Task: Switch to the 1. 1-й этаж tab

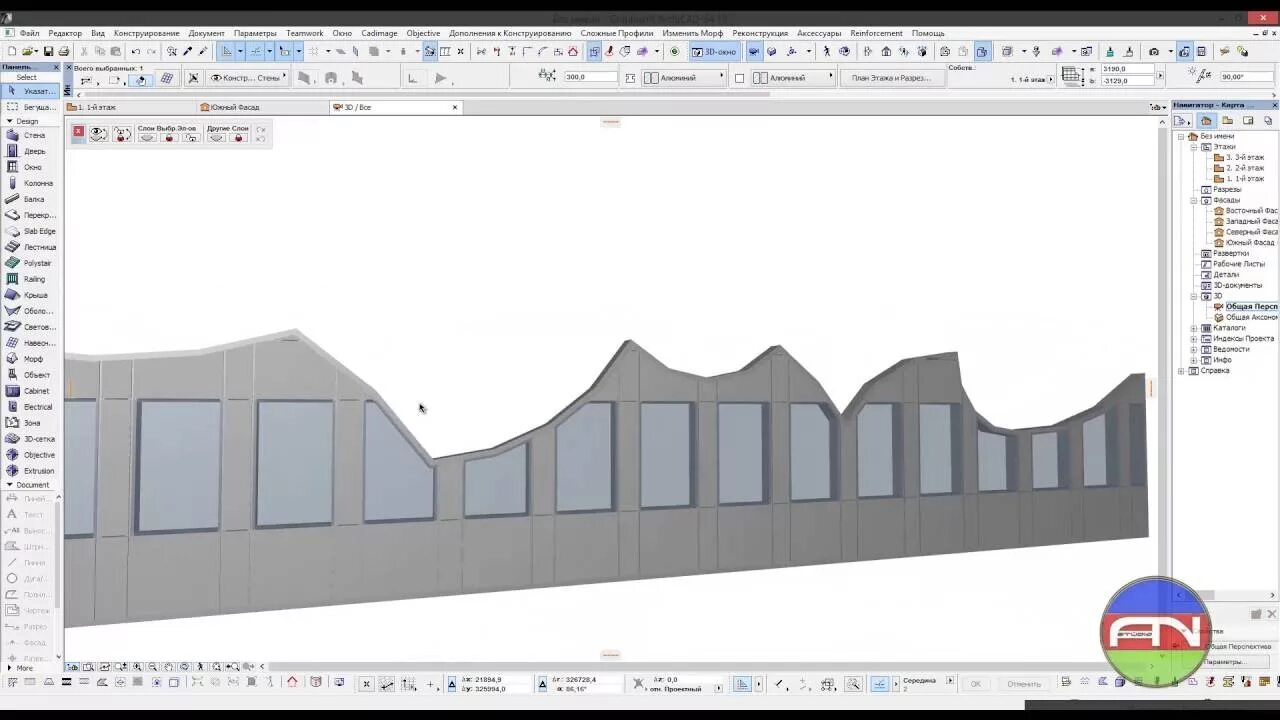Action: click(x=130, y=107)
